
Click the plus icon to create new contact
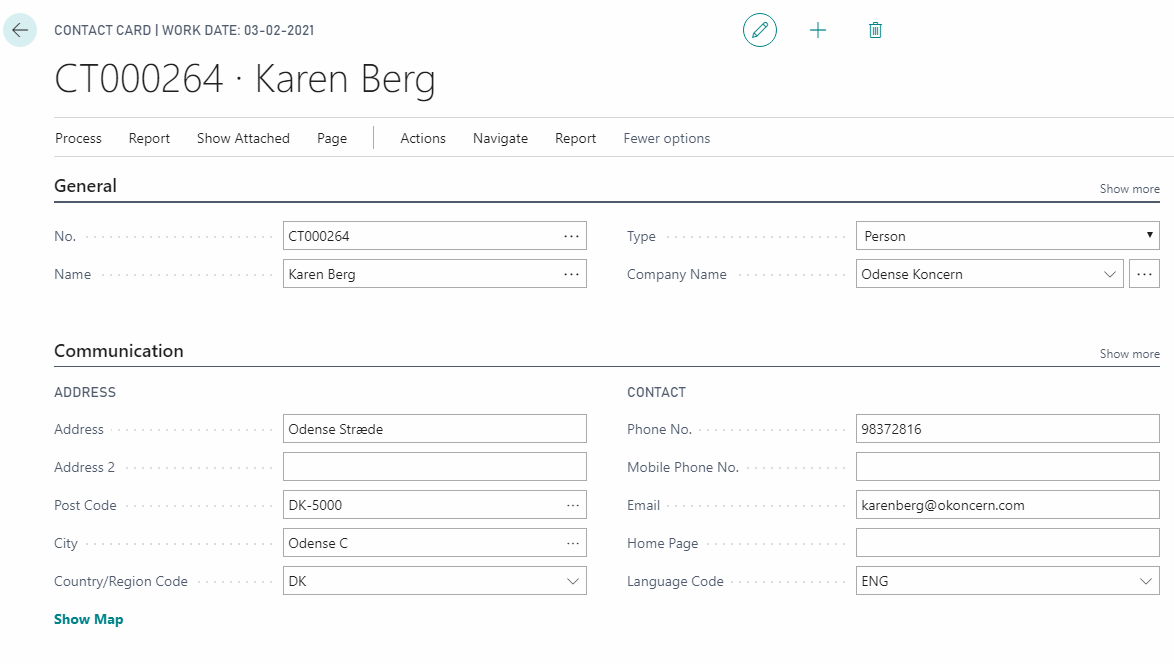click(818, 31)
